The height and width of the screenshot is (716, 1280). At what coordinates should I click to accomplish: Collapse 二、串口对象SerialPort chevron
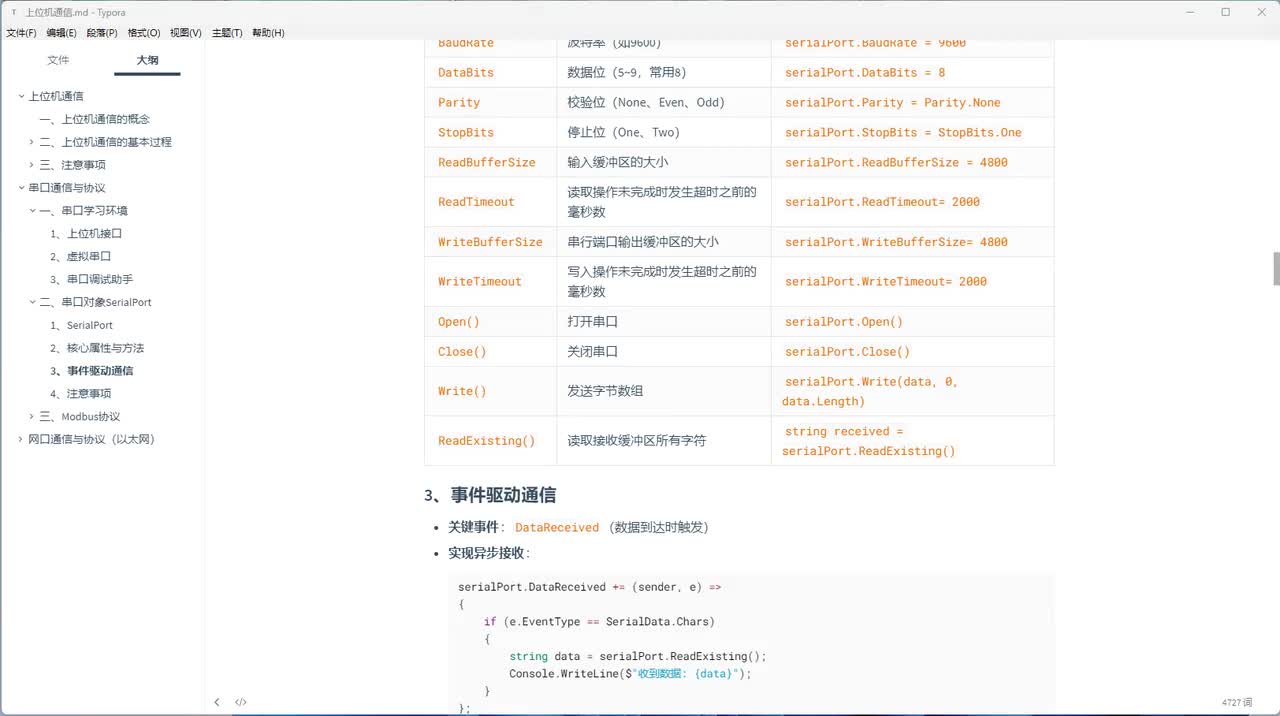click(x=32, y=302)
